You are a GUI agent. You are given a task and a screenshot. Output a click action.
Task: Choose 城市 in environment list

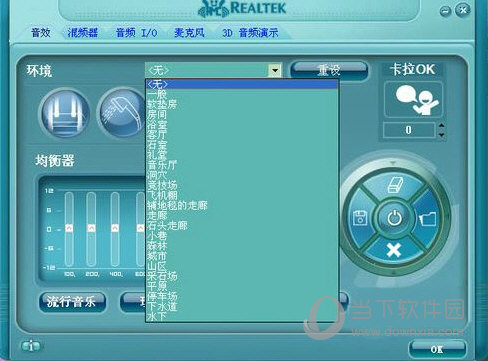click(x=242, y=256)
